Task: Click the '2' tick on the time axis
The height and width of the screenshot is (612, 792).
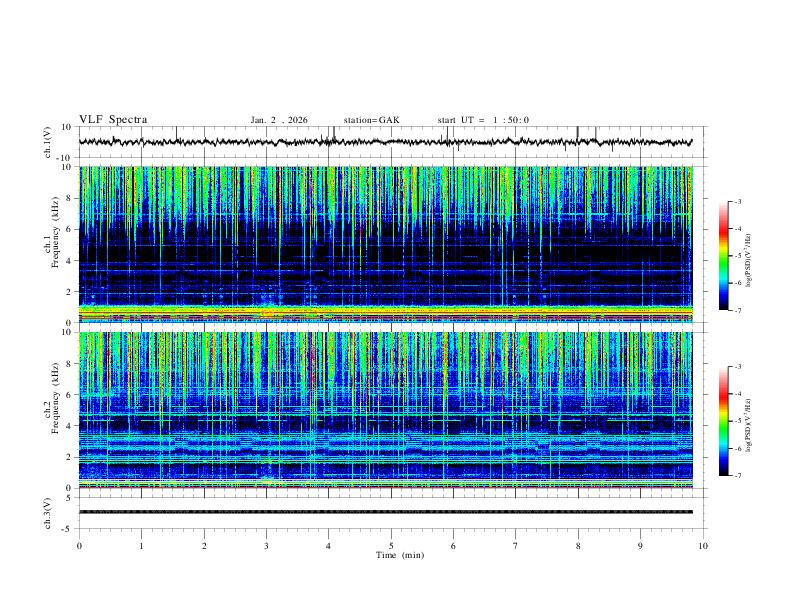Action: (204, 546)
